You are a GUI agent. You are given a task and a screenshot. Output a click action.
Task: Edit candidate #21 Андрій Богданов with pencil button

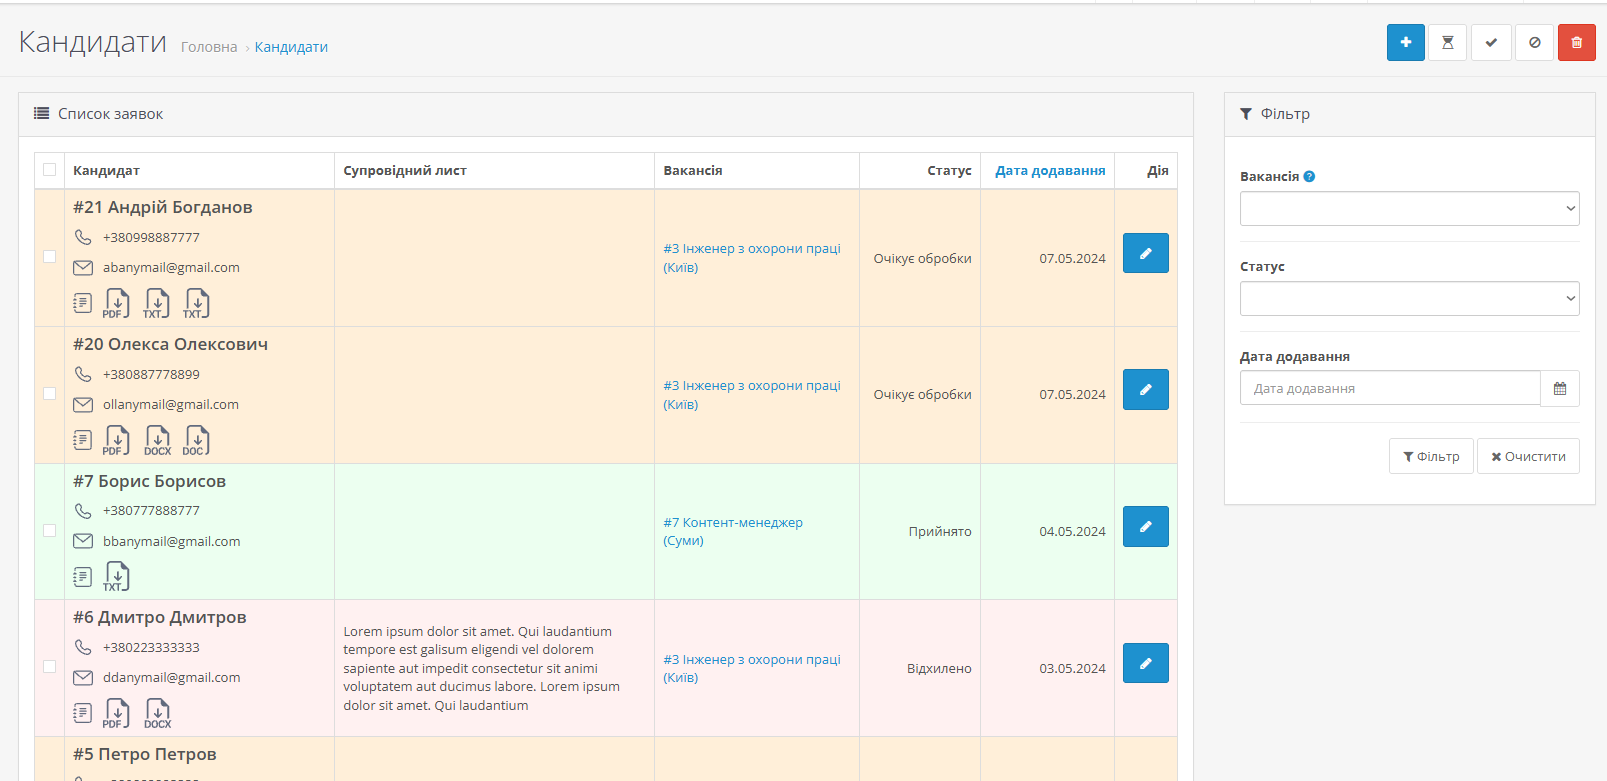pyautogui.click(x=1146, y=253)
